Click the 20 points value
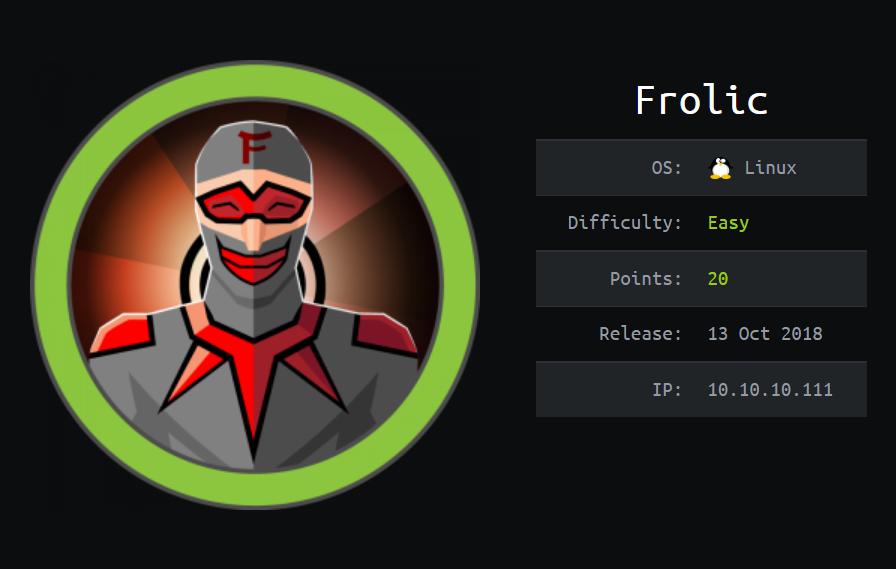This screenshot has width=896, height=569. (718, 279)
